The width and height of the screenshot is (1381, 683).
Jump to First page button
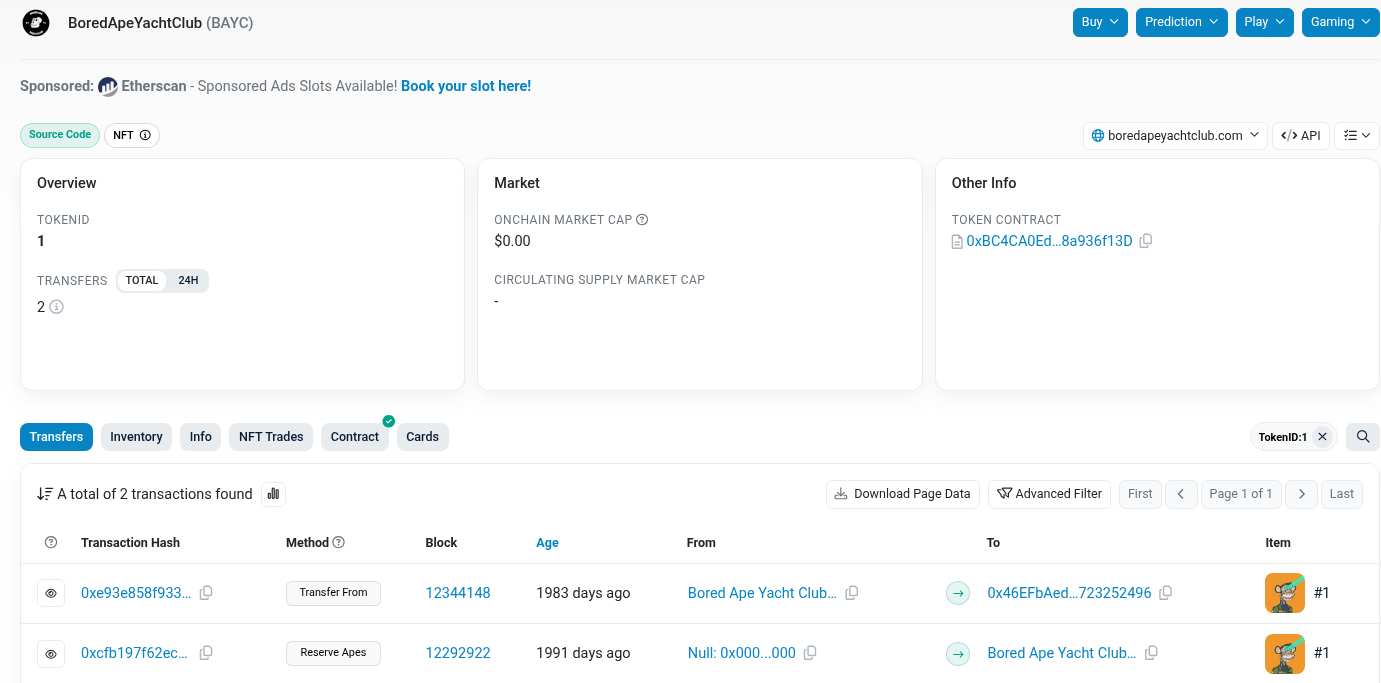coord(1140,494)
